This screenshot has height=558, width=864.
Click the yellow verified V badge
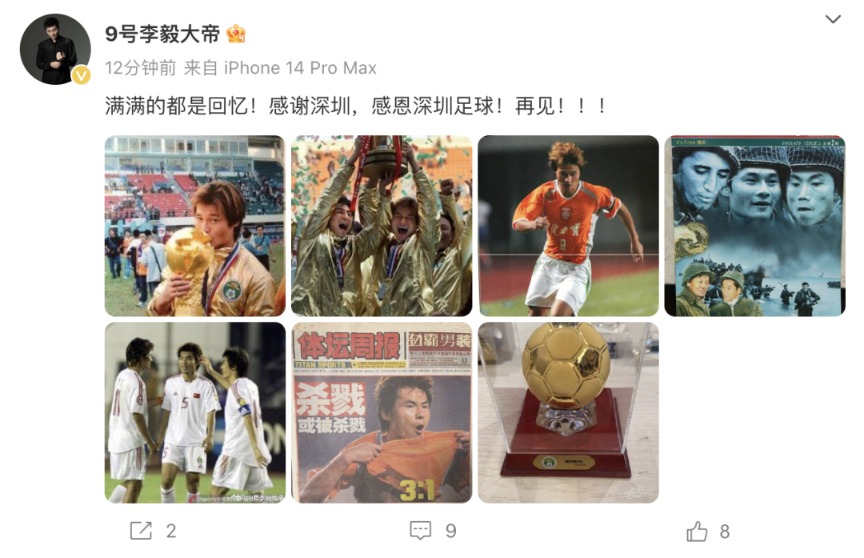pyautogui.click(x=82, y=74)
